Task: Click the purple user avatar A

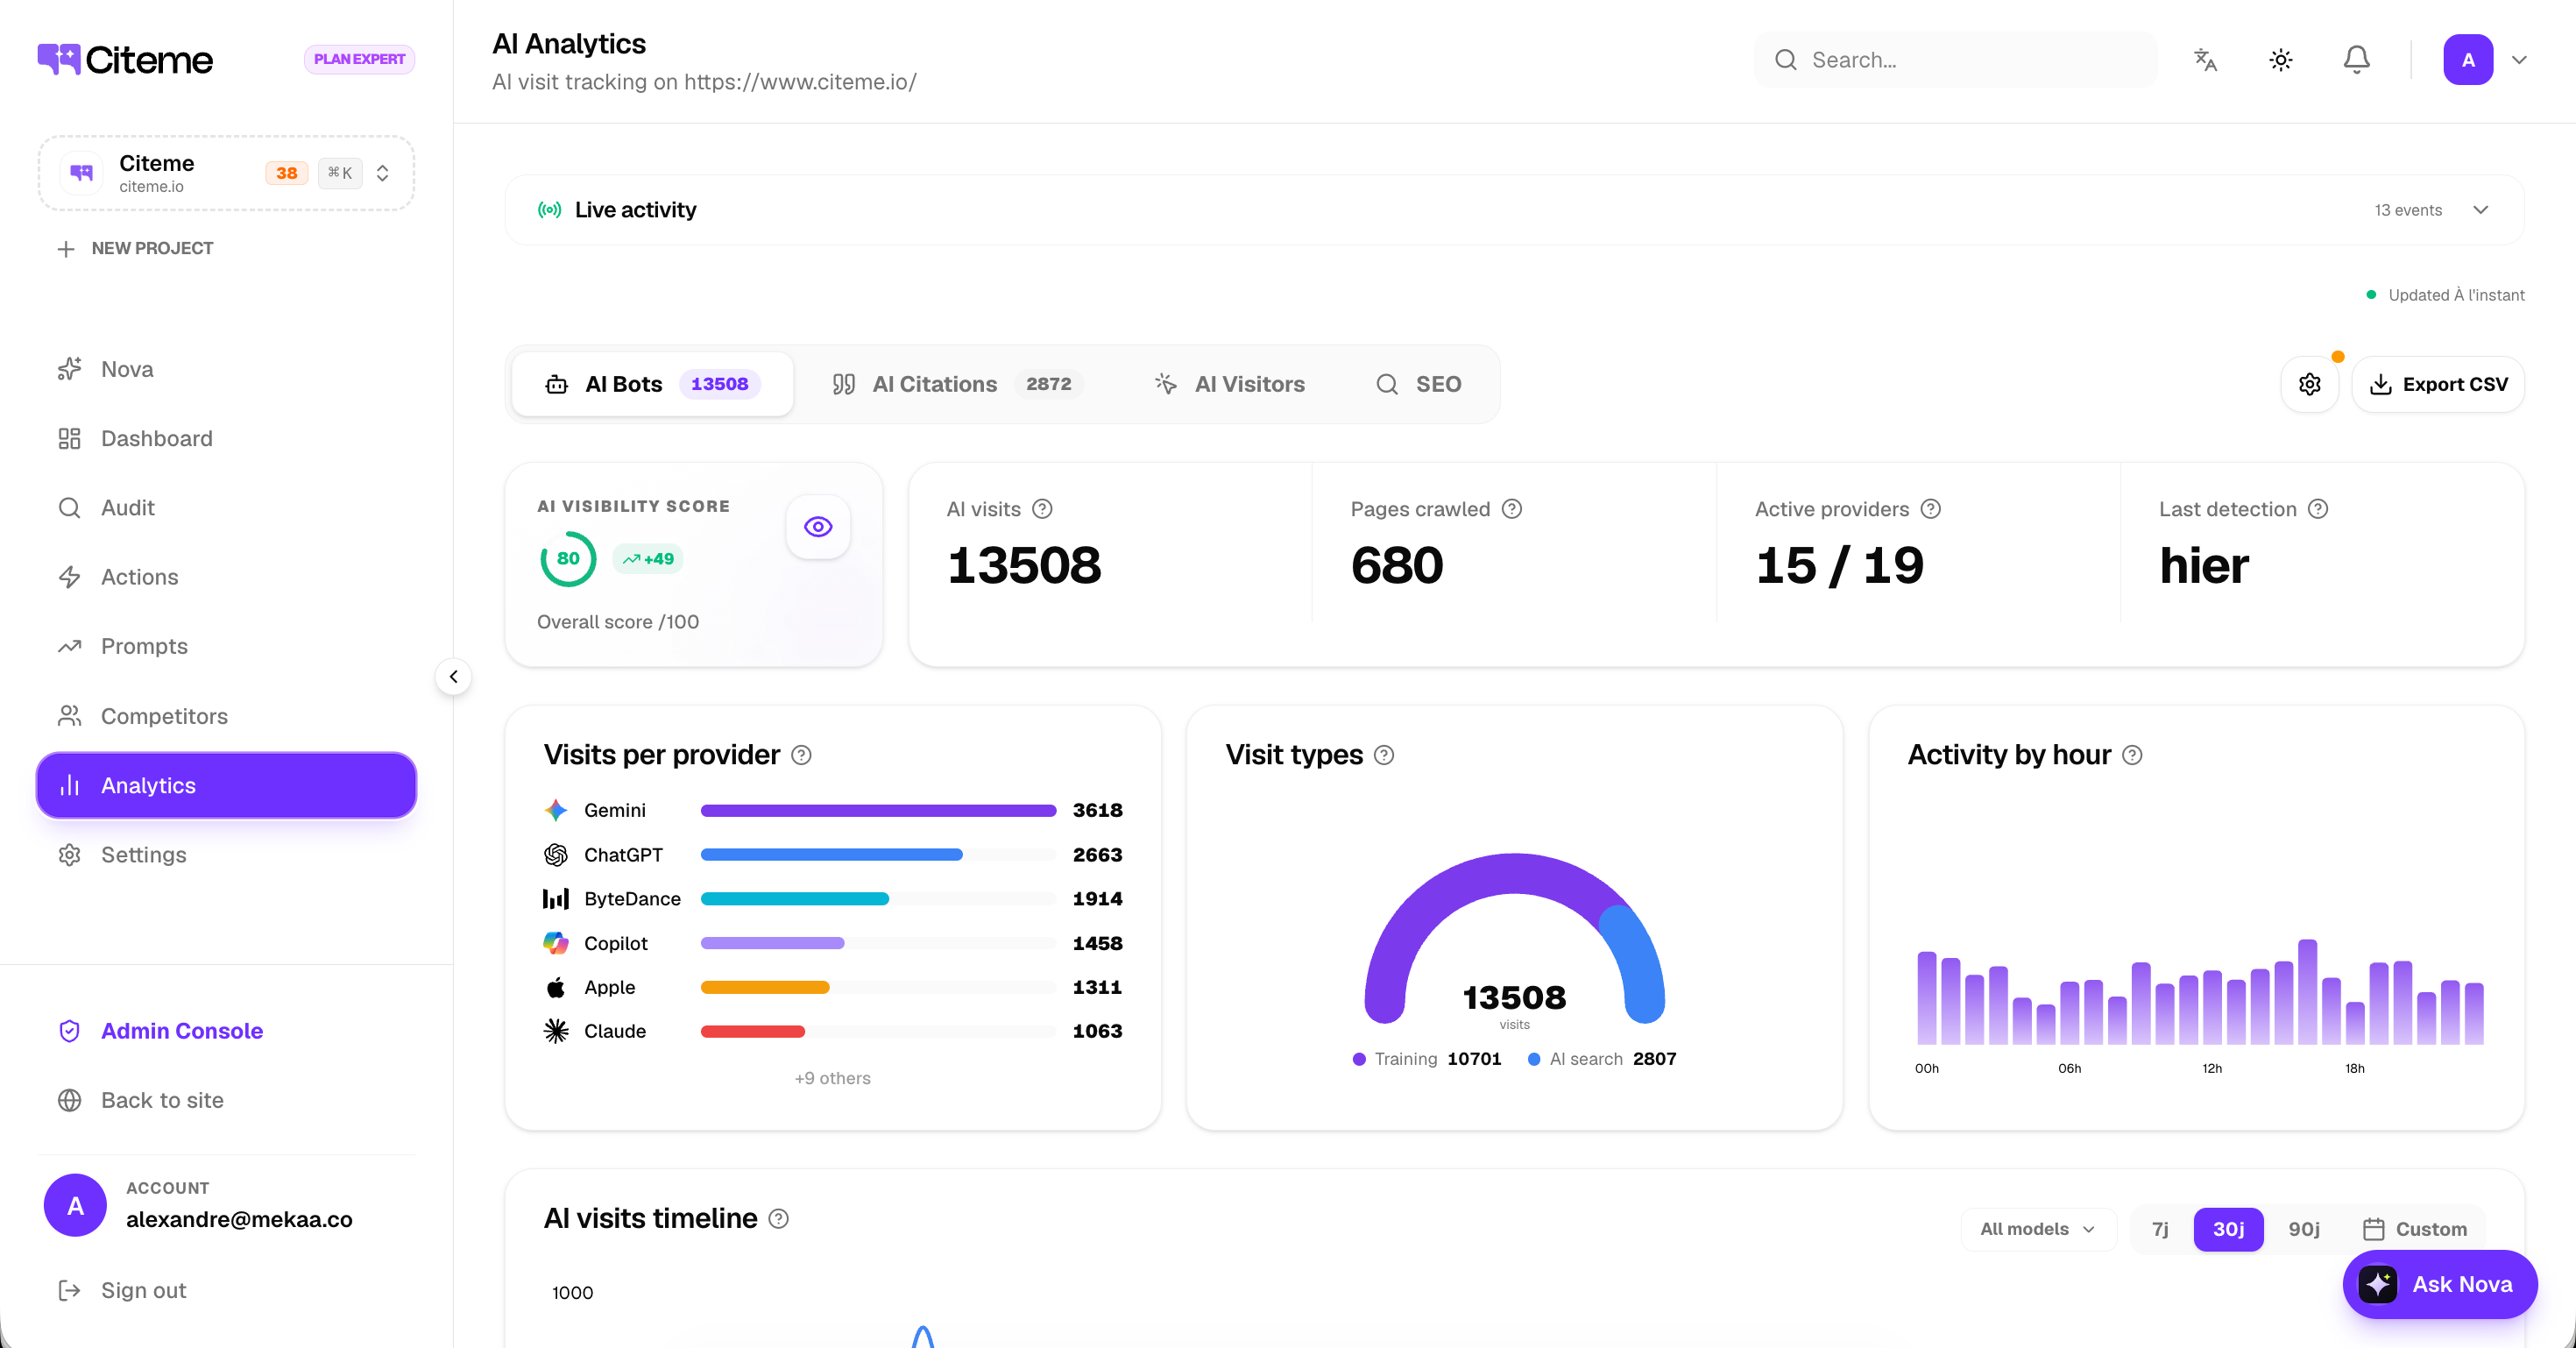Action: tap(2468, 60)
